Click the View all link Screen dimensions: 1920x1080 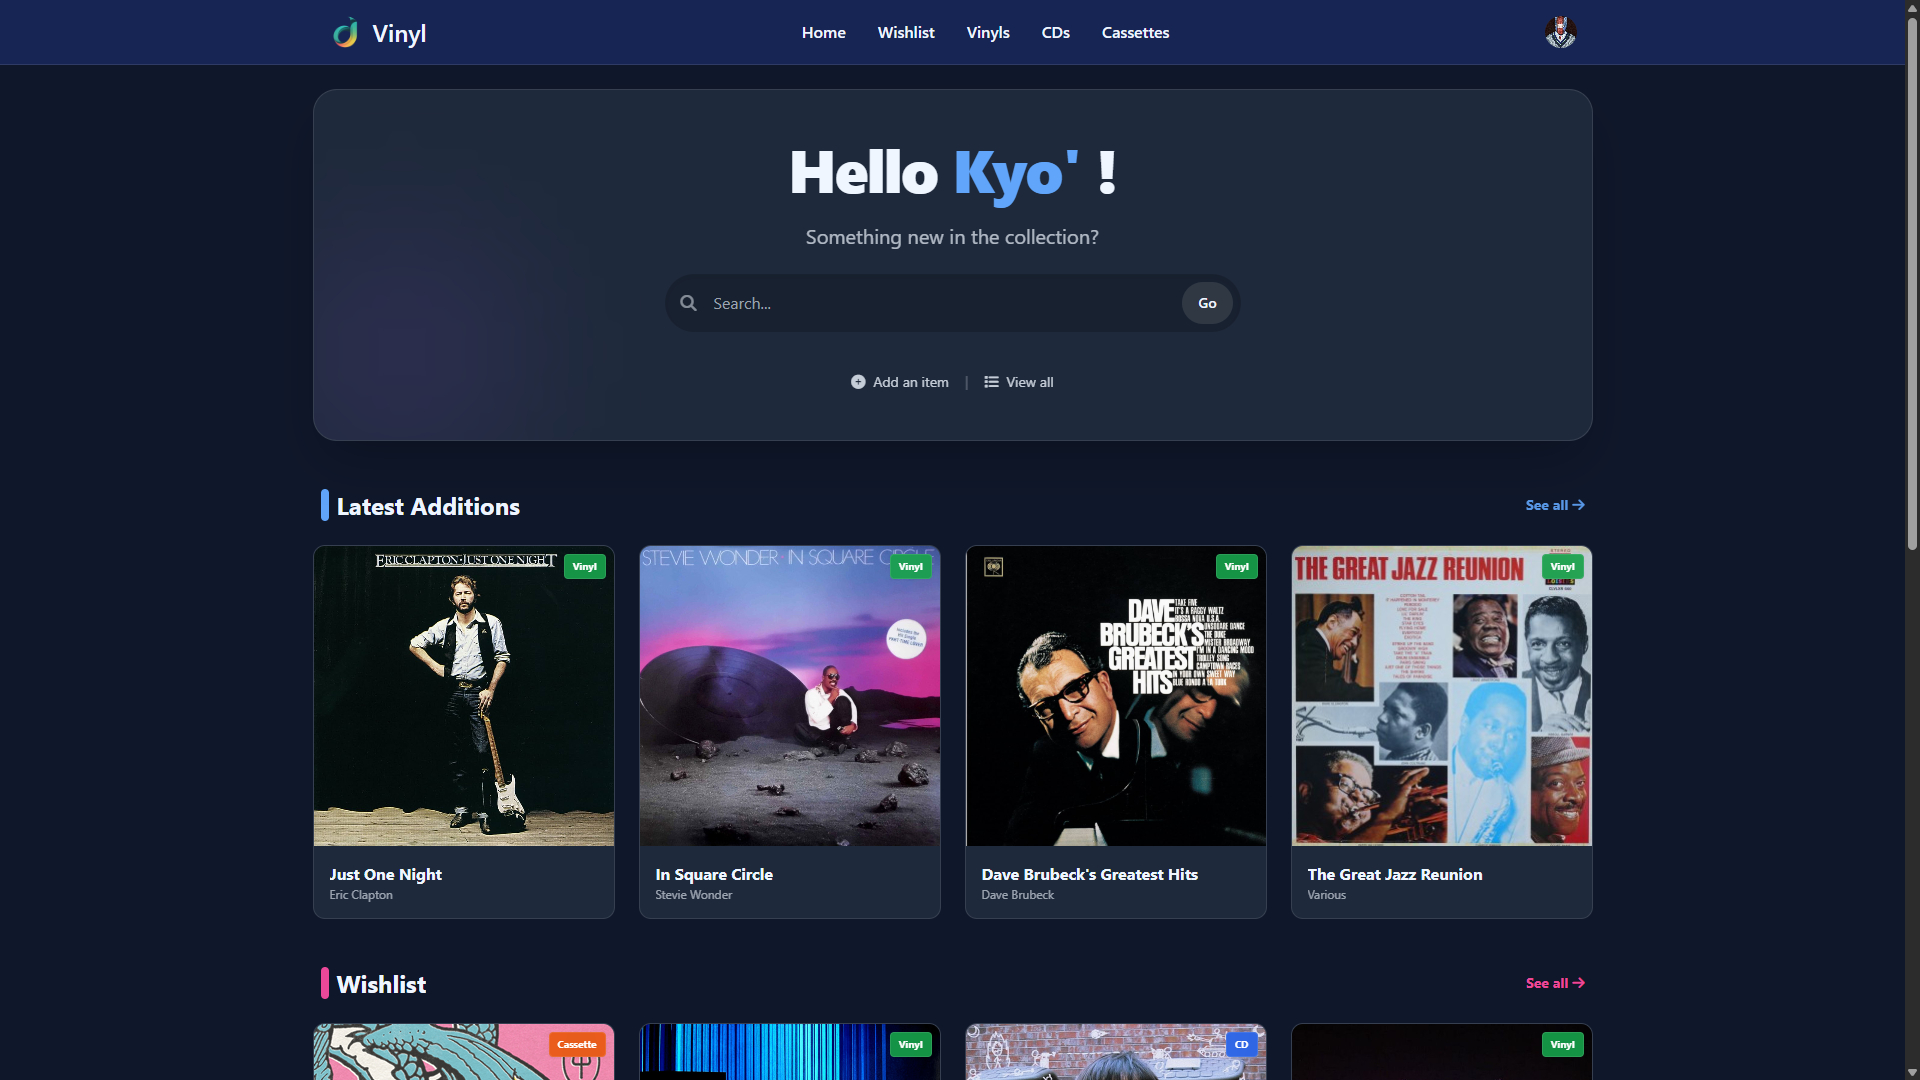[1019, 382]
